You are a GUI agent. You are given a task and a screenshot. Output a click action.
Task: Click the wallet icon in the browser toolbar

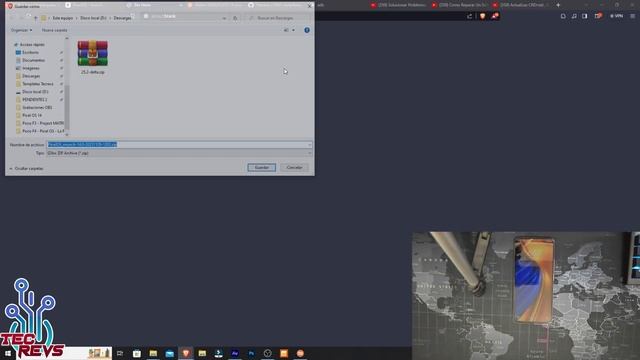(x=598, y=16)
